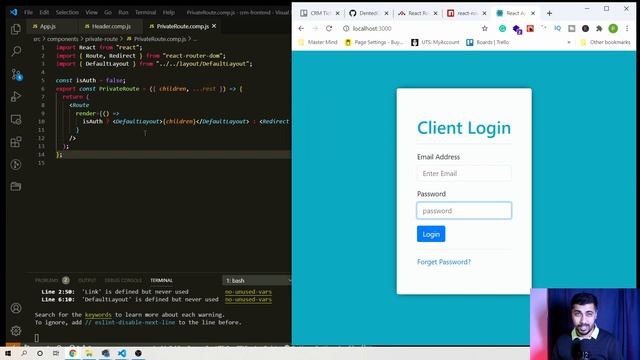
Task: Open the Extensions view
Action: [x=16, y=142]
